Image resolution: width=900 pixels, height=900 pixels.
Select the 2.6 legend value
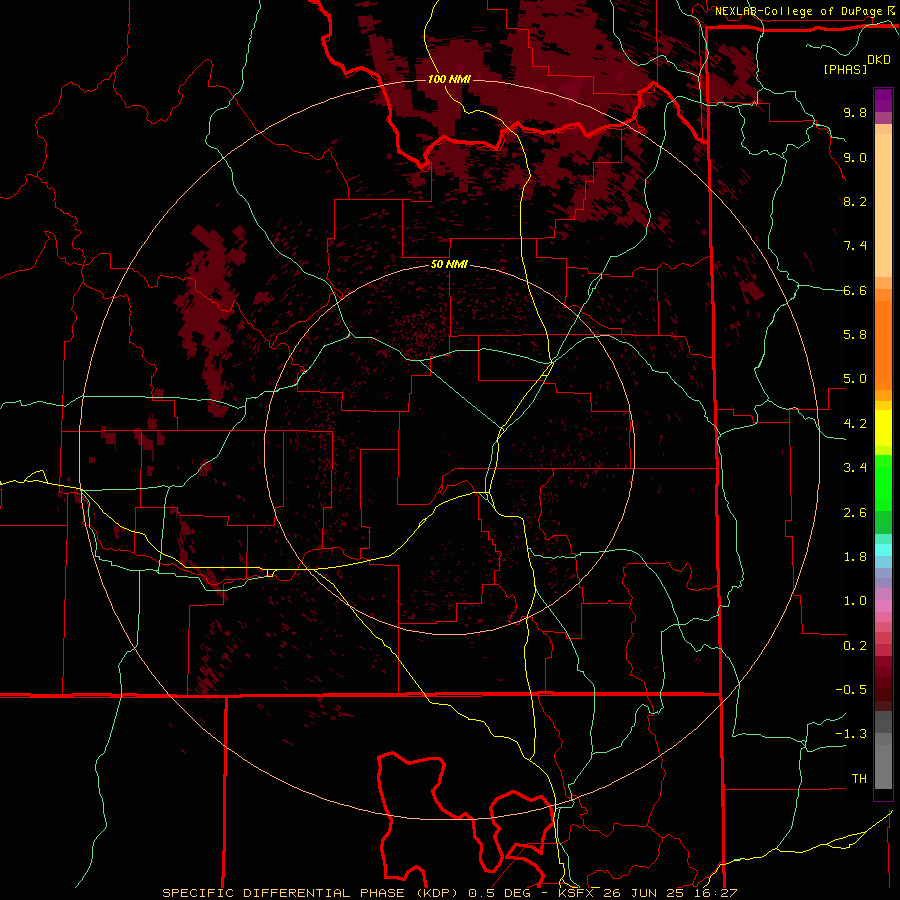coord(855,513)
